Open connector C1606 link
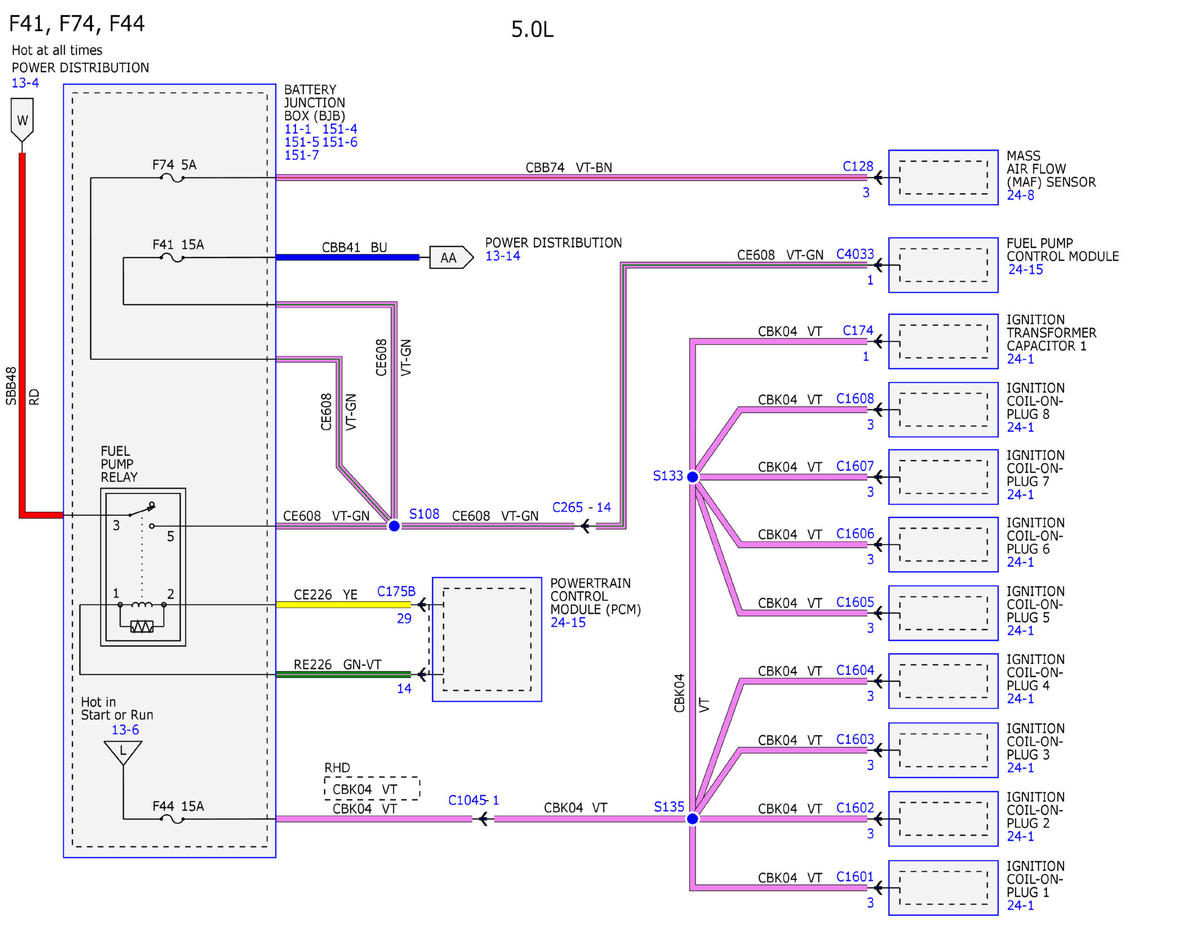Viewport: 1200px width, 927px height. point(855,534)
